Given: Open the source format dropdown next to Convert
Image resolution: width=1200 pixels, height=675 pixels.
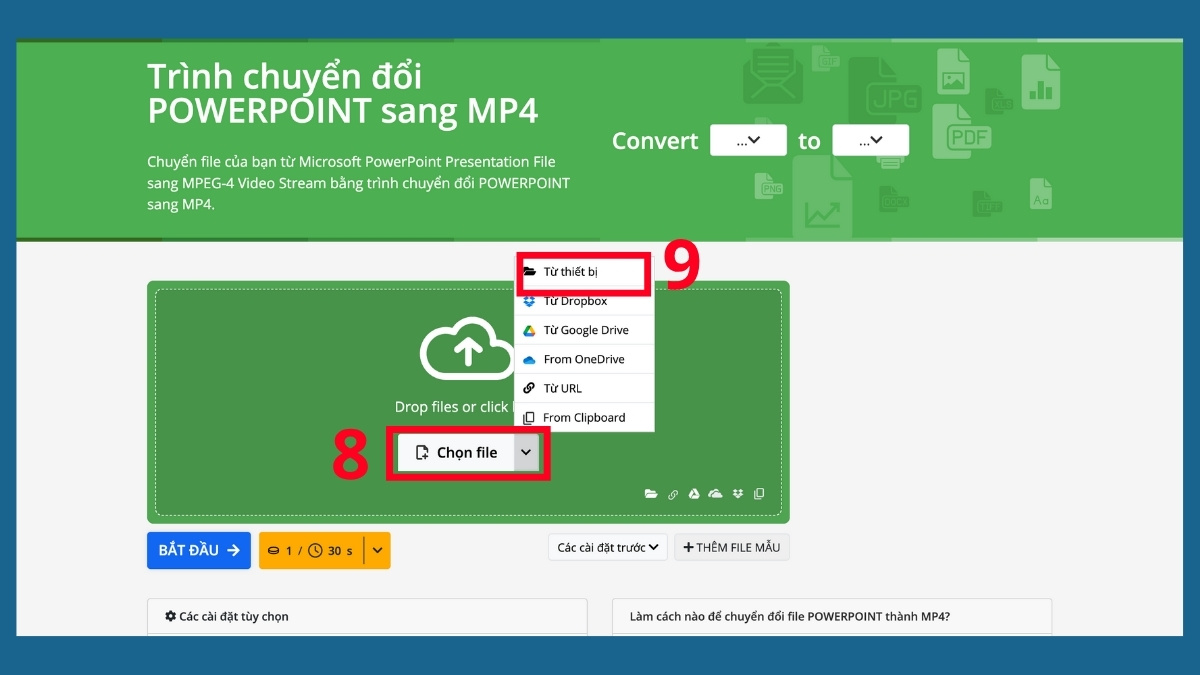Looking at the screenshot, I should tap(748, 140).
